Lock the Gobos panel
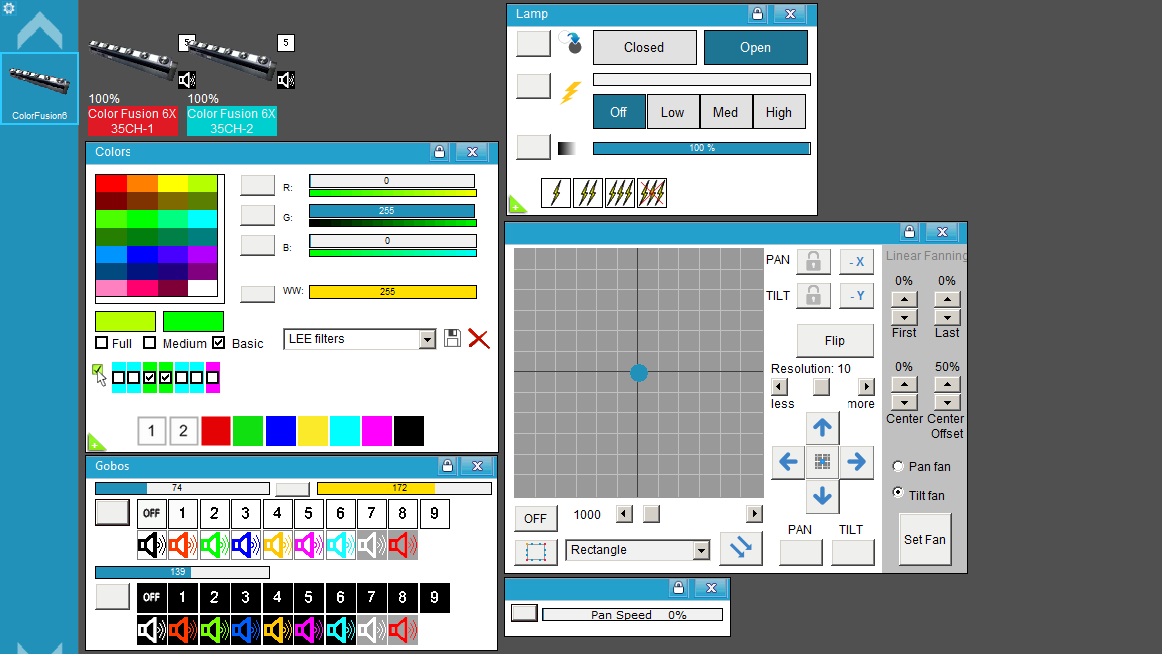Screen dimensions: 1162x654 coord(447,466)
